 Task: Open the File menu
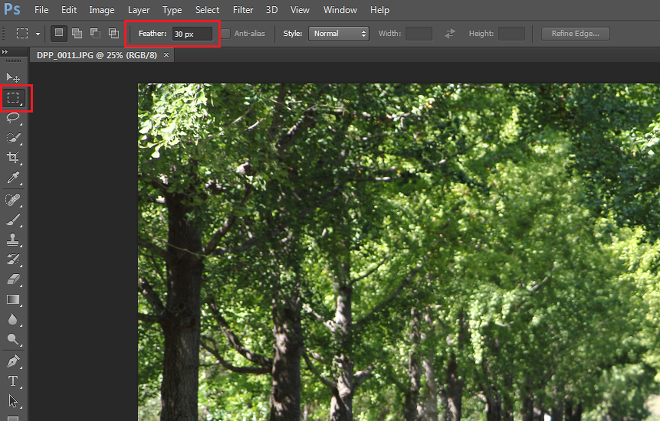[41, 10]
